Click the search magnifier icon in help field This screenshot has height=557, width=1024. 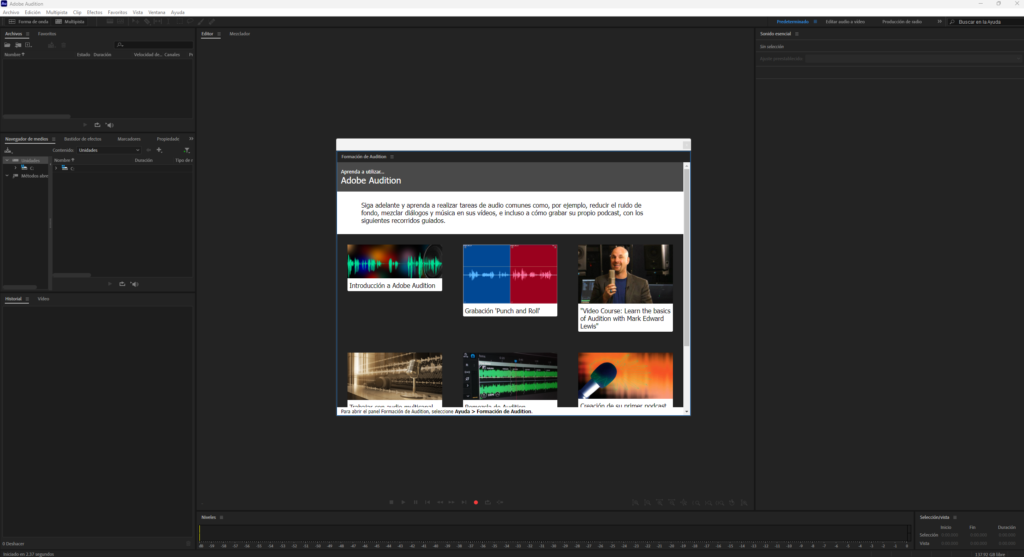(952, 22)
